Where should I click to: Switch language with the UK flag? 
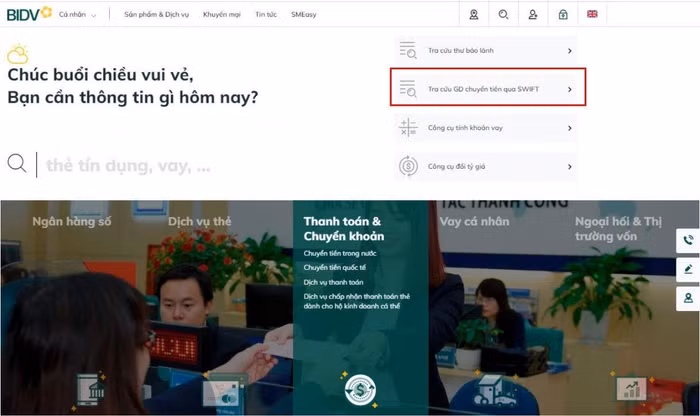592,14
